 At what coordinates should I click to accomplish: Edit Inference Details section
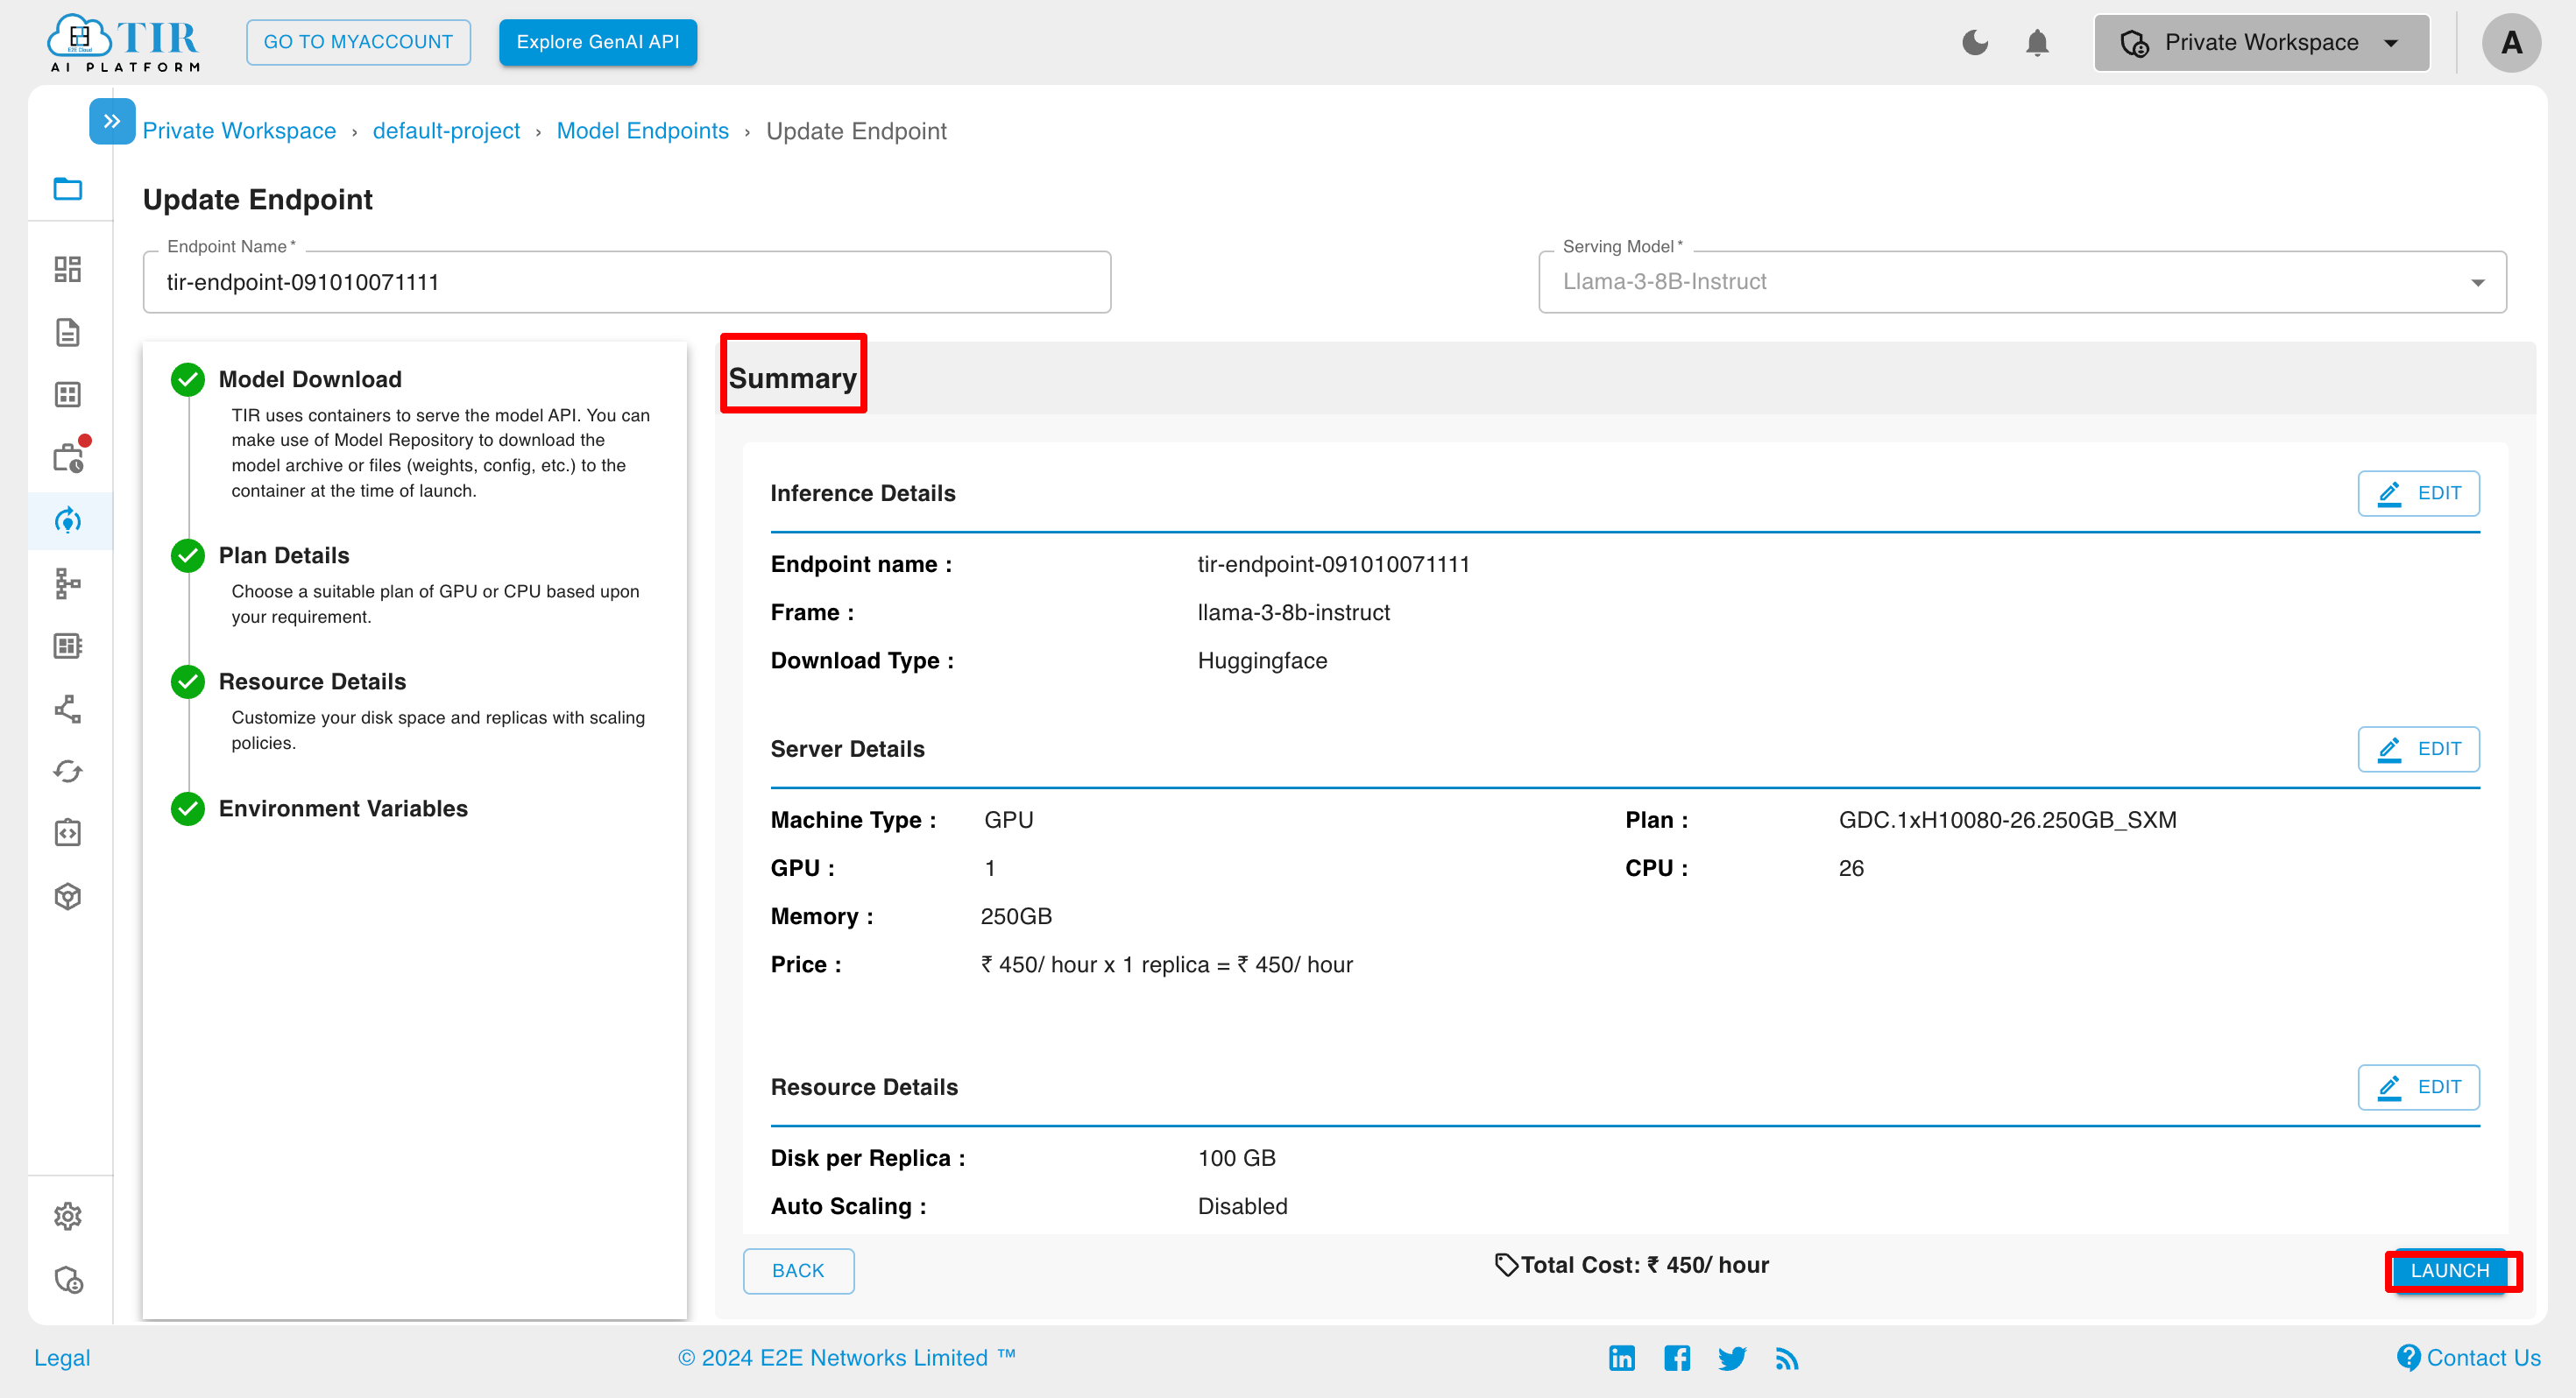point(2418,493)
